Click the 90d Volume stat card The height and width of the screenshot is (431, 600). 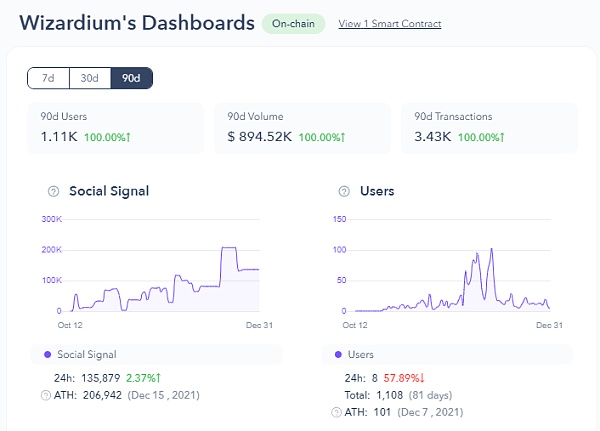(300, 127)
